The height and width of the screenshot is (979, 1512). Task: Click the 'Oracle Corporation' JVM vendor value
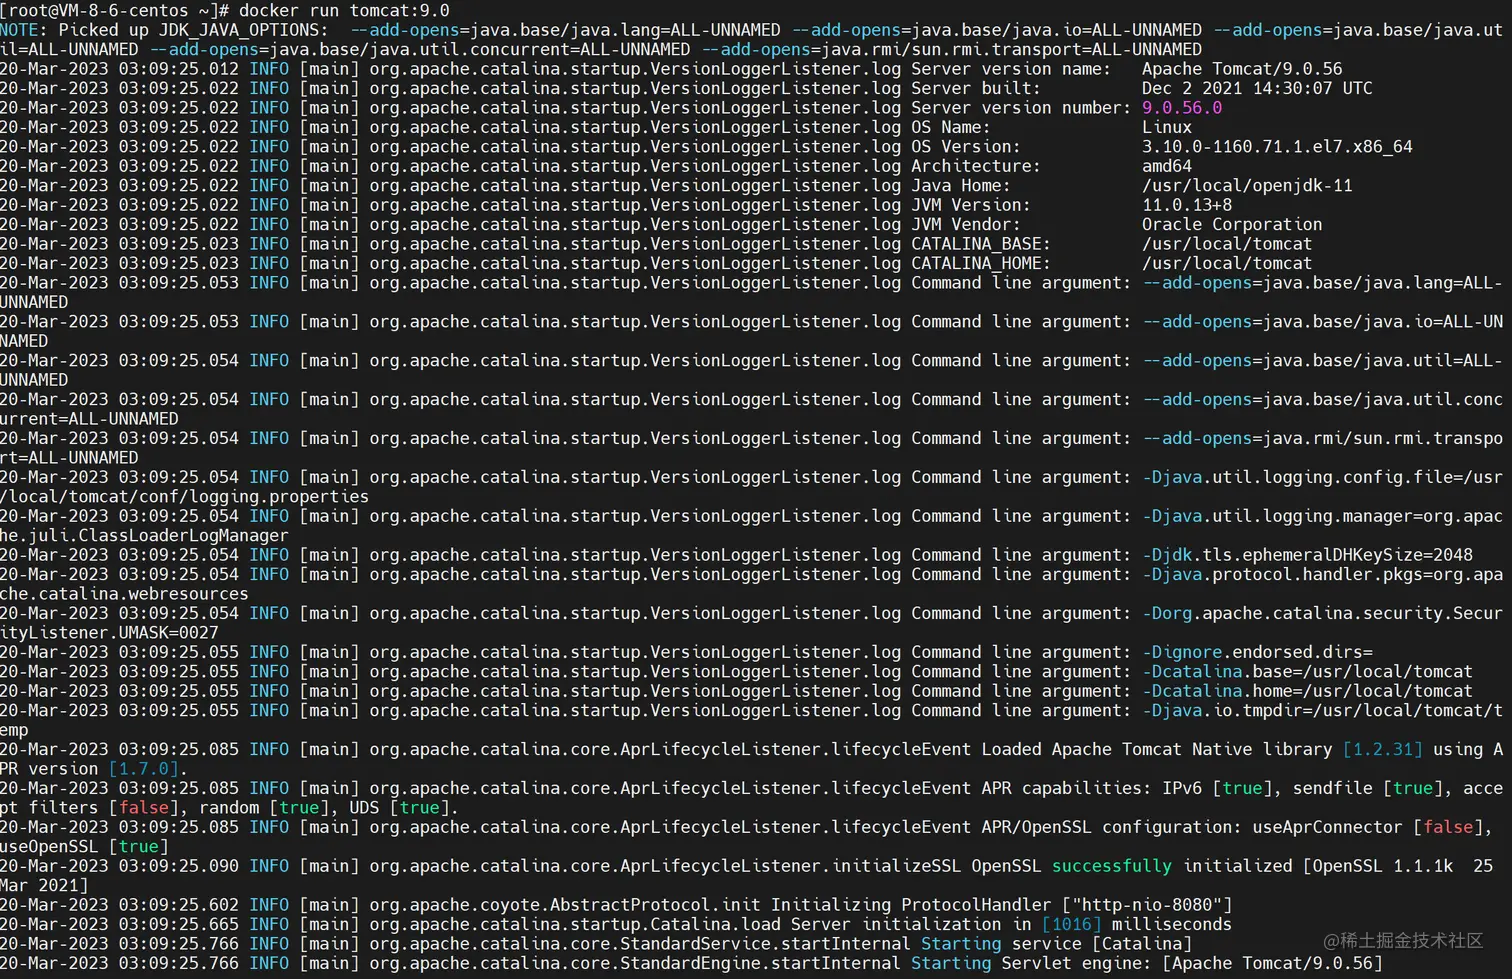1232,225
